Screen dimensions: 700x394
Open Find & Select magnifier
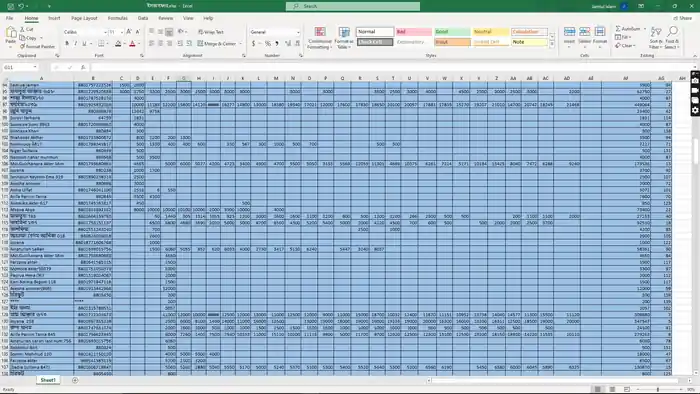[x=672, y=37]
